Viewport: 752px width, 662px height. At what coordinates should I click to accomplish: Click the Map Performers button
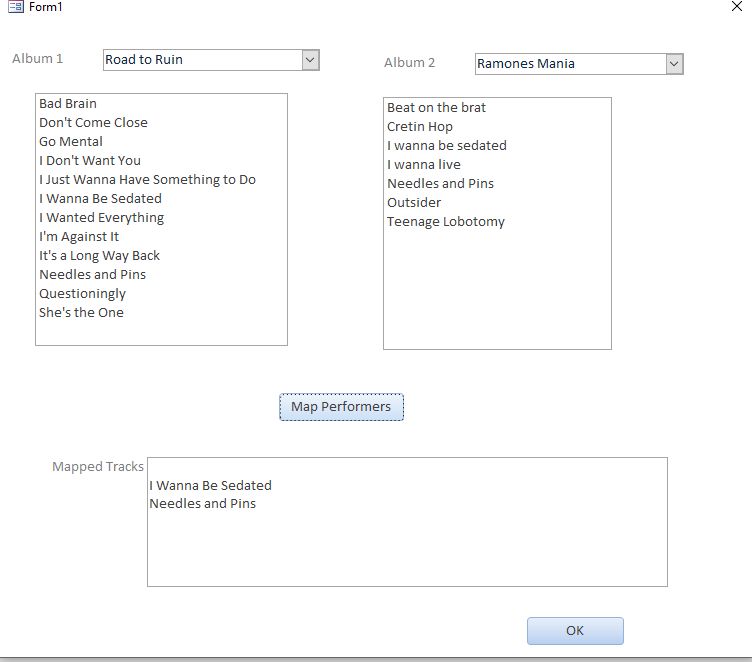[341, 407]
